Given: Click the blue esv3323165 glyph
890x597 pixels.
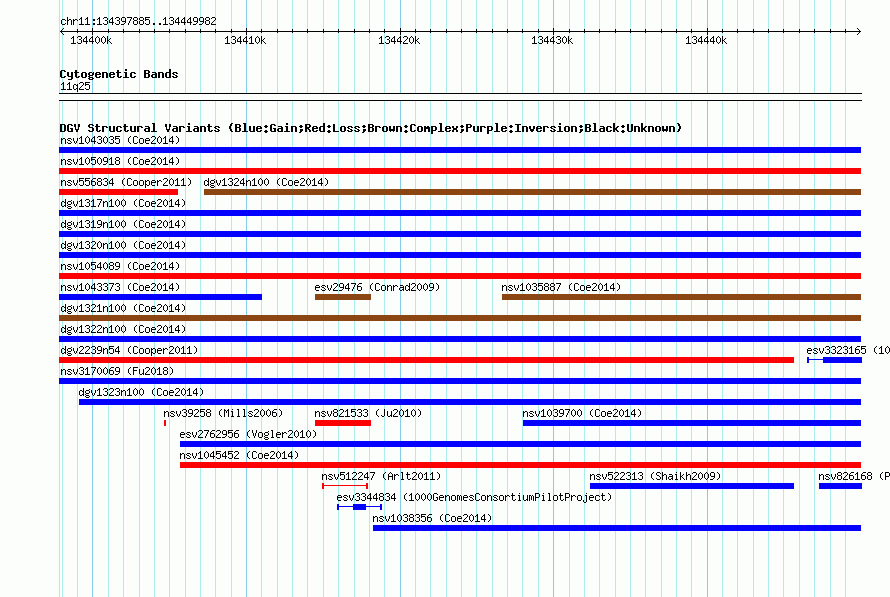Looking at the screenshot, I should [x=835, y=360].
